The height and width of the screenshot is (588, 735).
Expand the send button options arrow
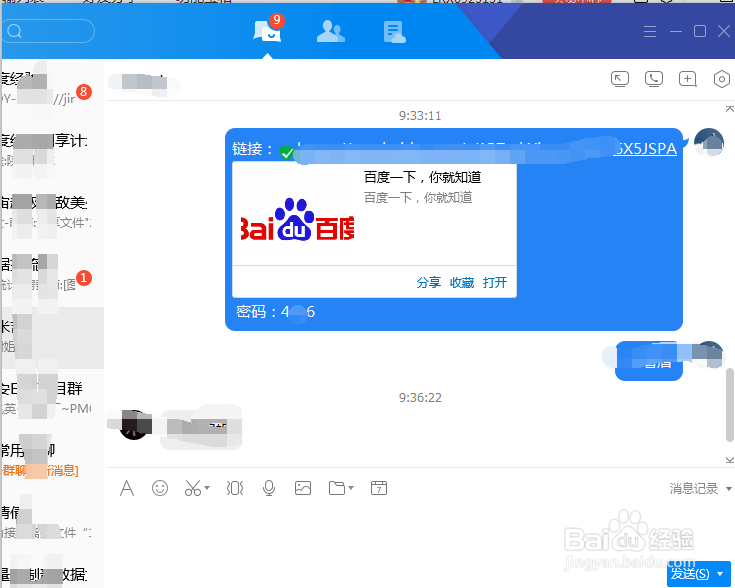pyautogui.click(x=720, y=574)
